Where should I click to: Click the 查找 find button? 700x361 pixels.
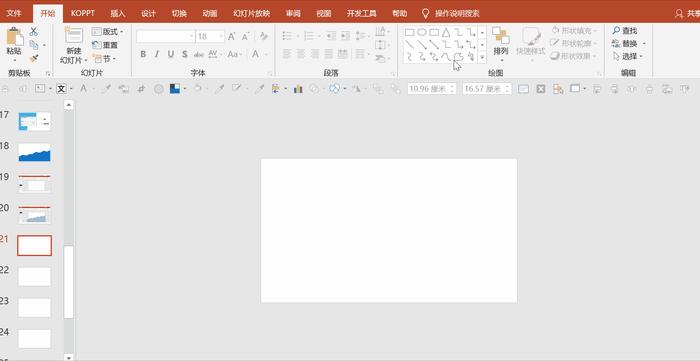[x=625, y=31]
